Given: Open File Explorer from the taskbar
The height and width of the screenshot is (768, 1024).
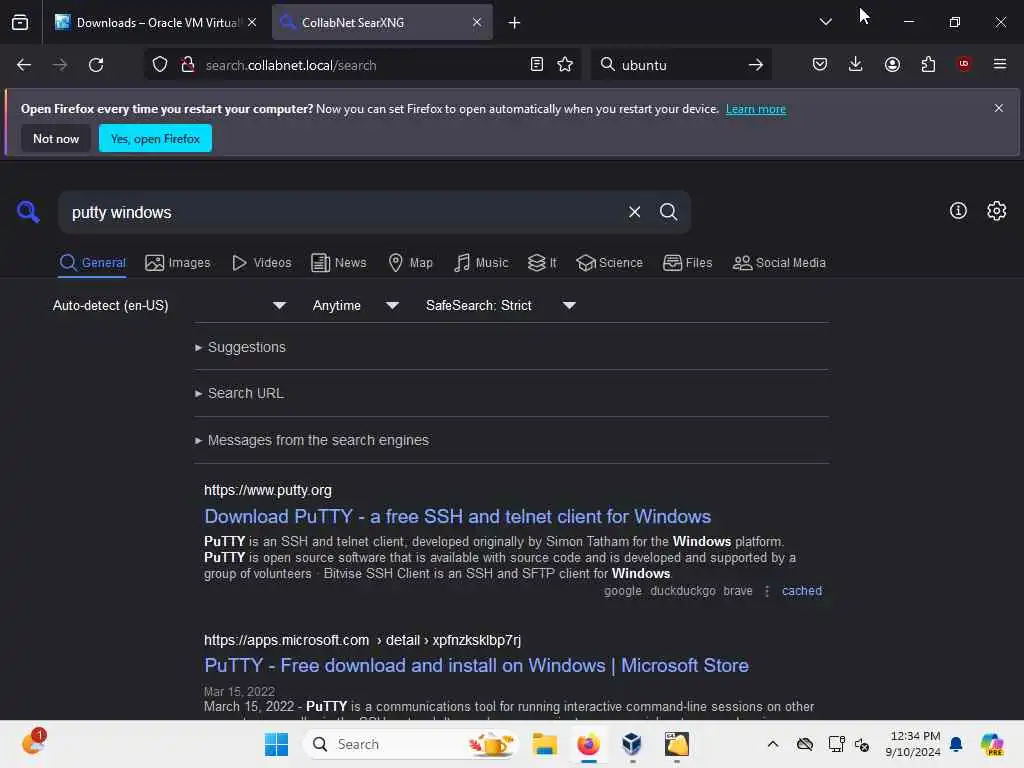Looking at the screenshot, I should [x=544, y=744].
